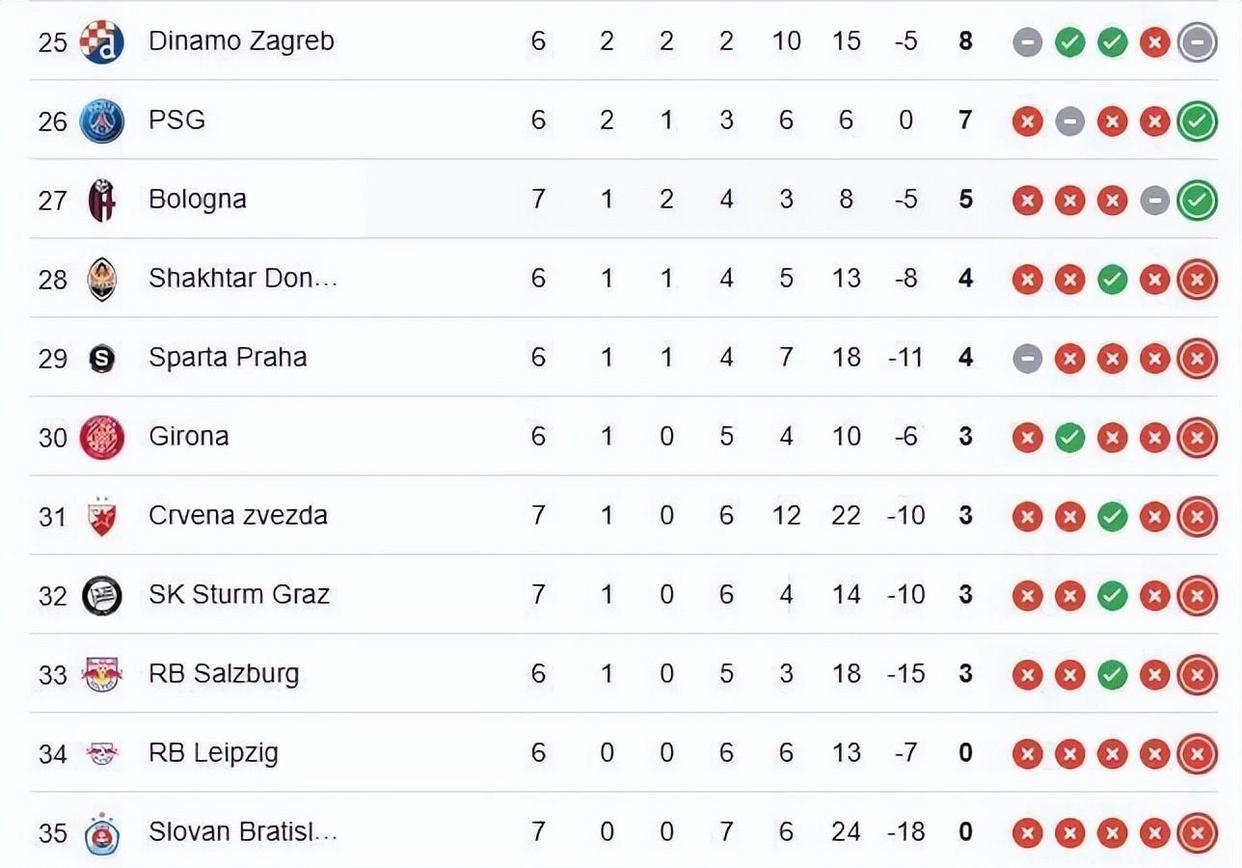Image resolution: width=1242 pixels, height=868 pixels.
Task: Open the RB Leipzig team page link
Action: click(213, 752)
